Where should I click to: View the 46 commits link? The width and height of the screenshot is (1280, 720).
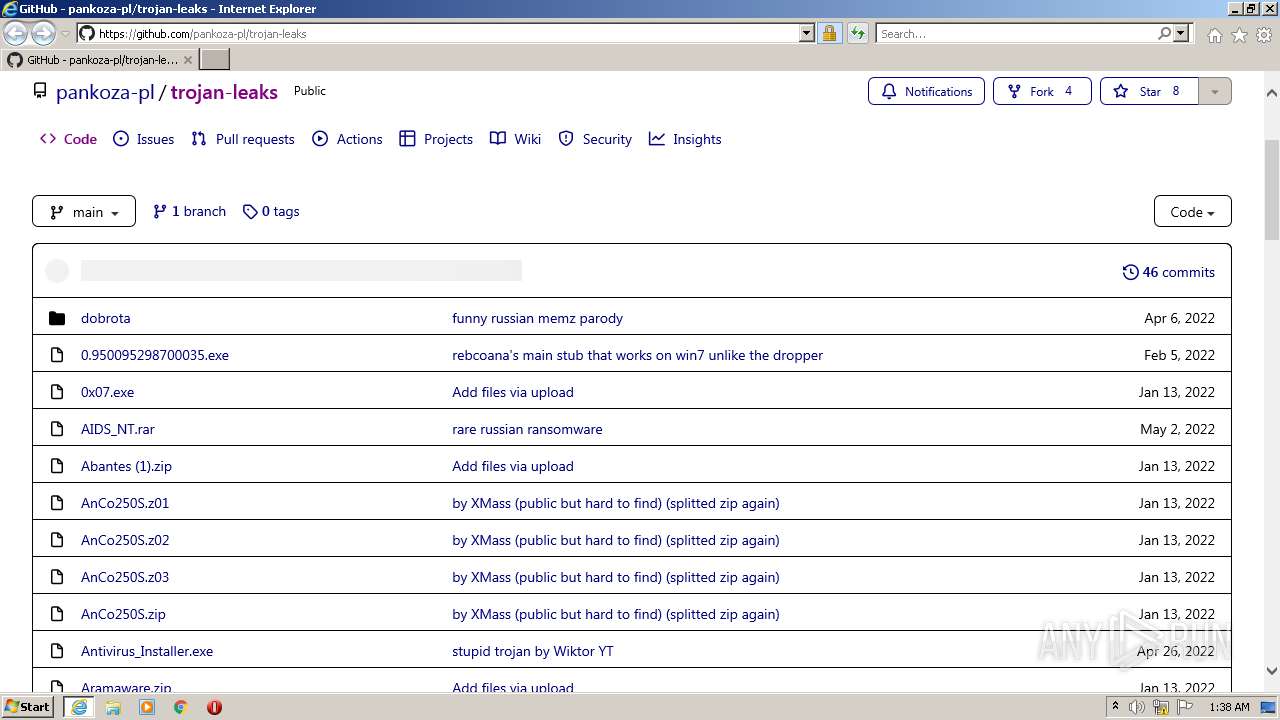(1168, 272)
